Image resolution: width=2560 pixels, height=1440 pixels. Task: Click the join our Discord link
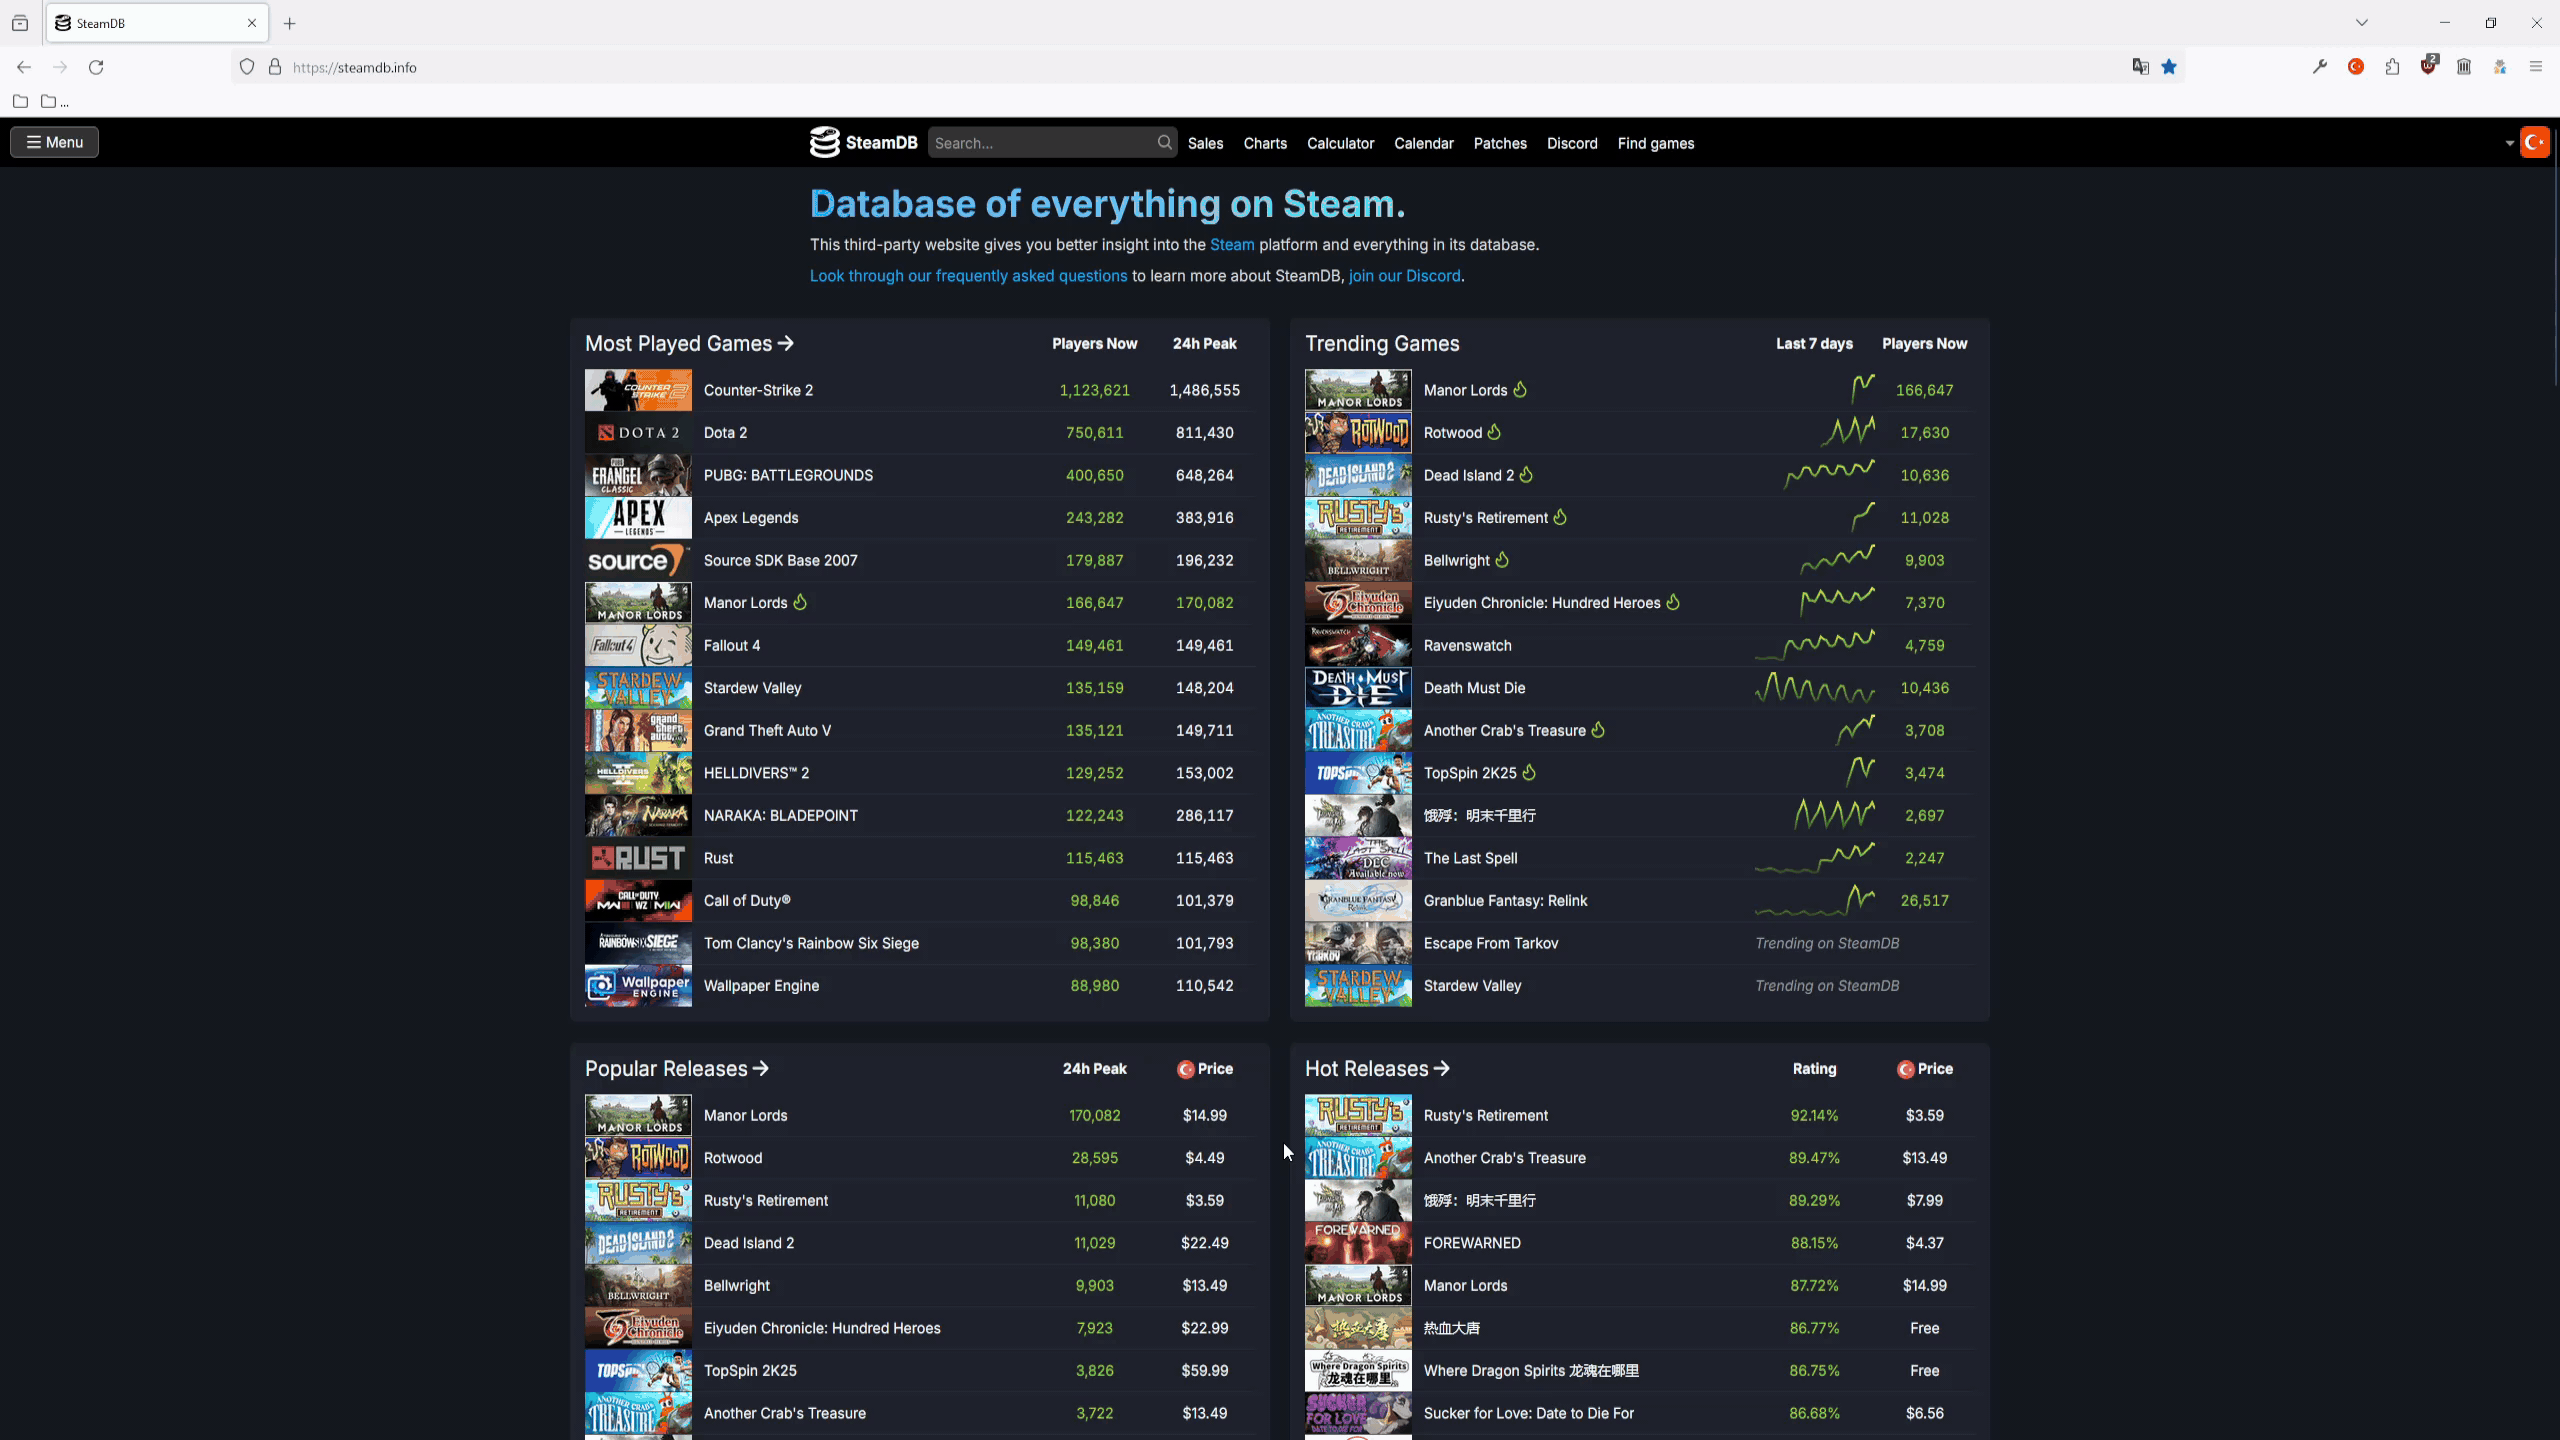pyautogui.click(x=1404, y=276)
